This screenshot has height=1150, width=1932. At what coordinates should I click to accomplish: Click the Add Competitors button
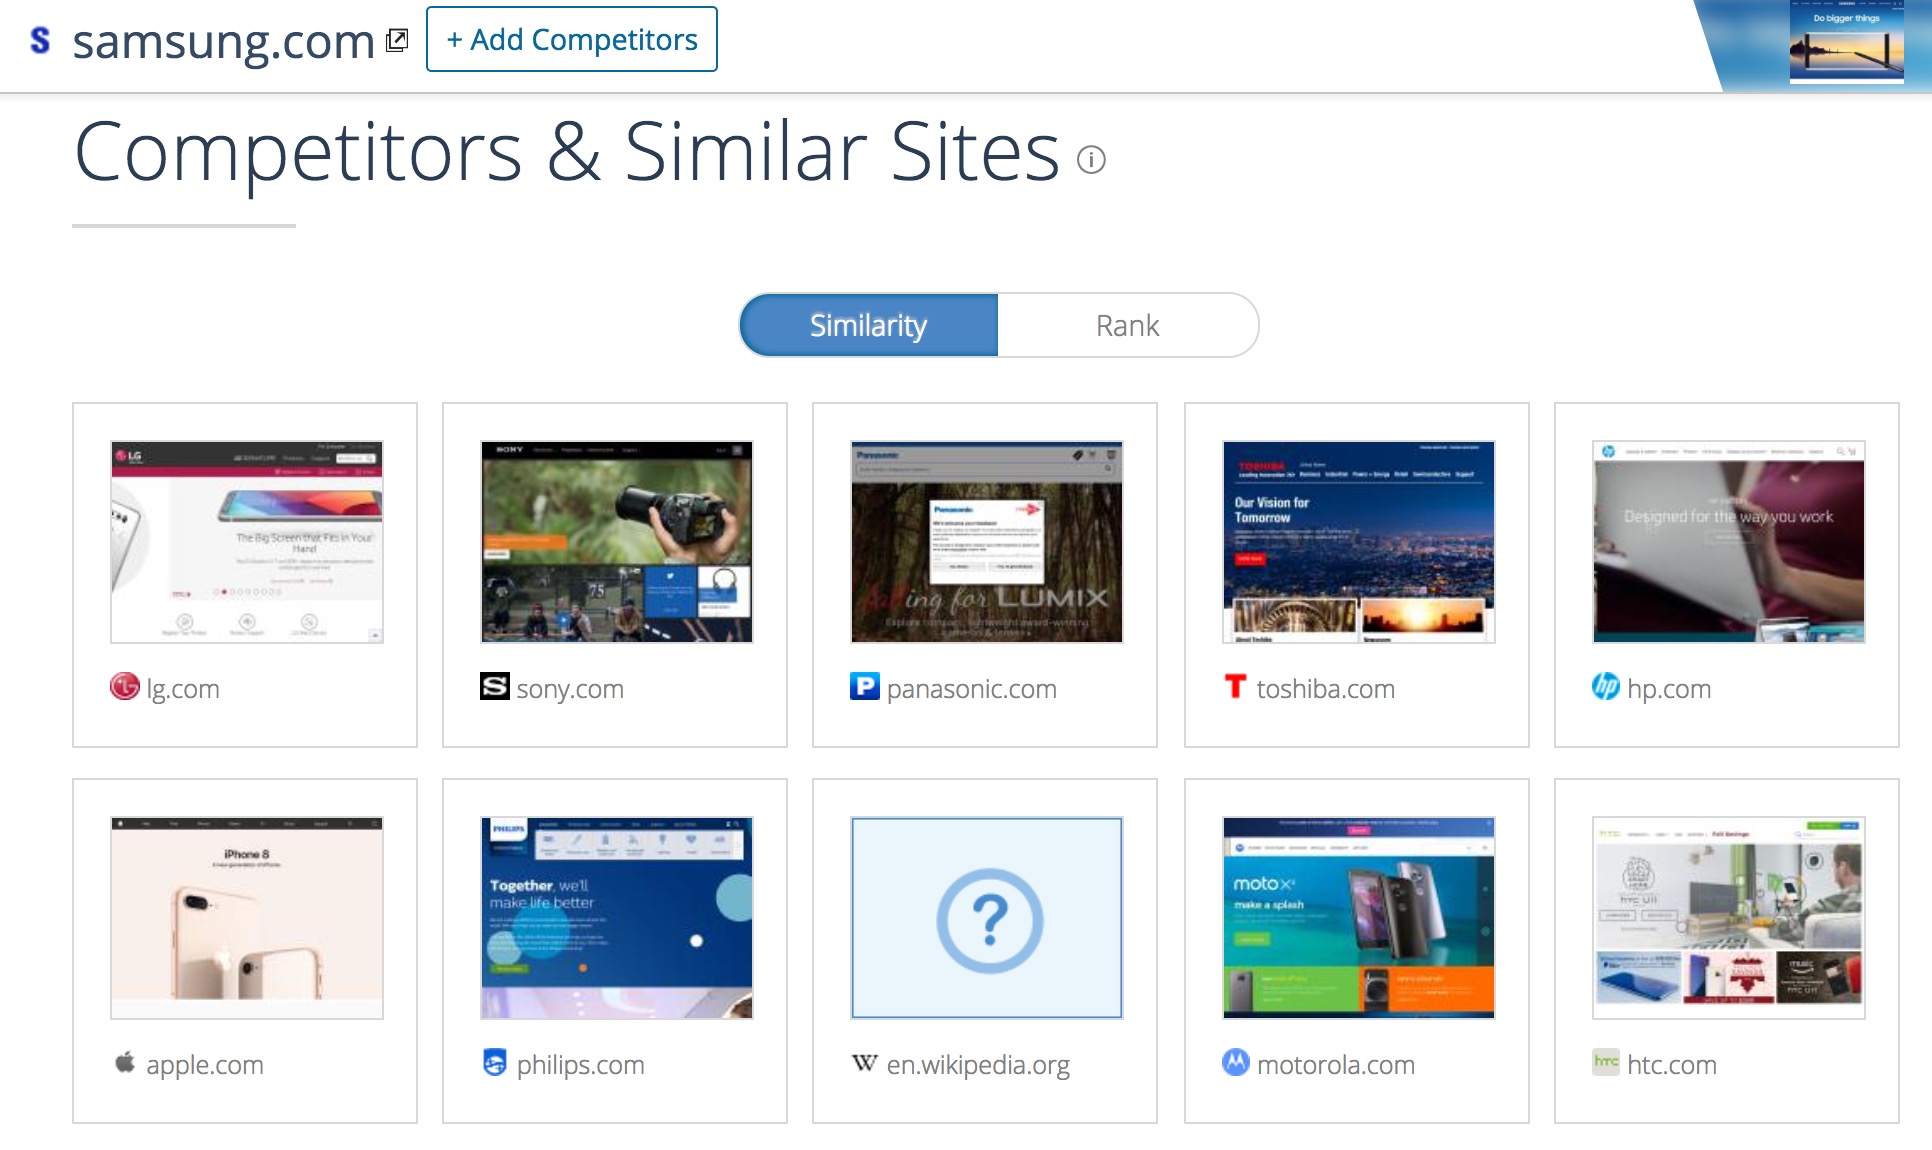[x=572, y=39]
